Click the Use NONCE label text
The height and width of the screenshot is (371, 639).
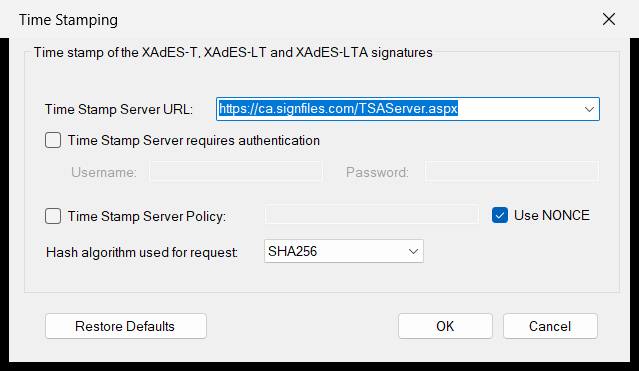pos(552,215)
